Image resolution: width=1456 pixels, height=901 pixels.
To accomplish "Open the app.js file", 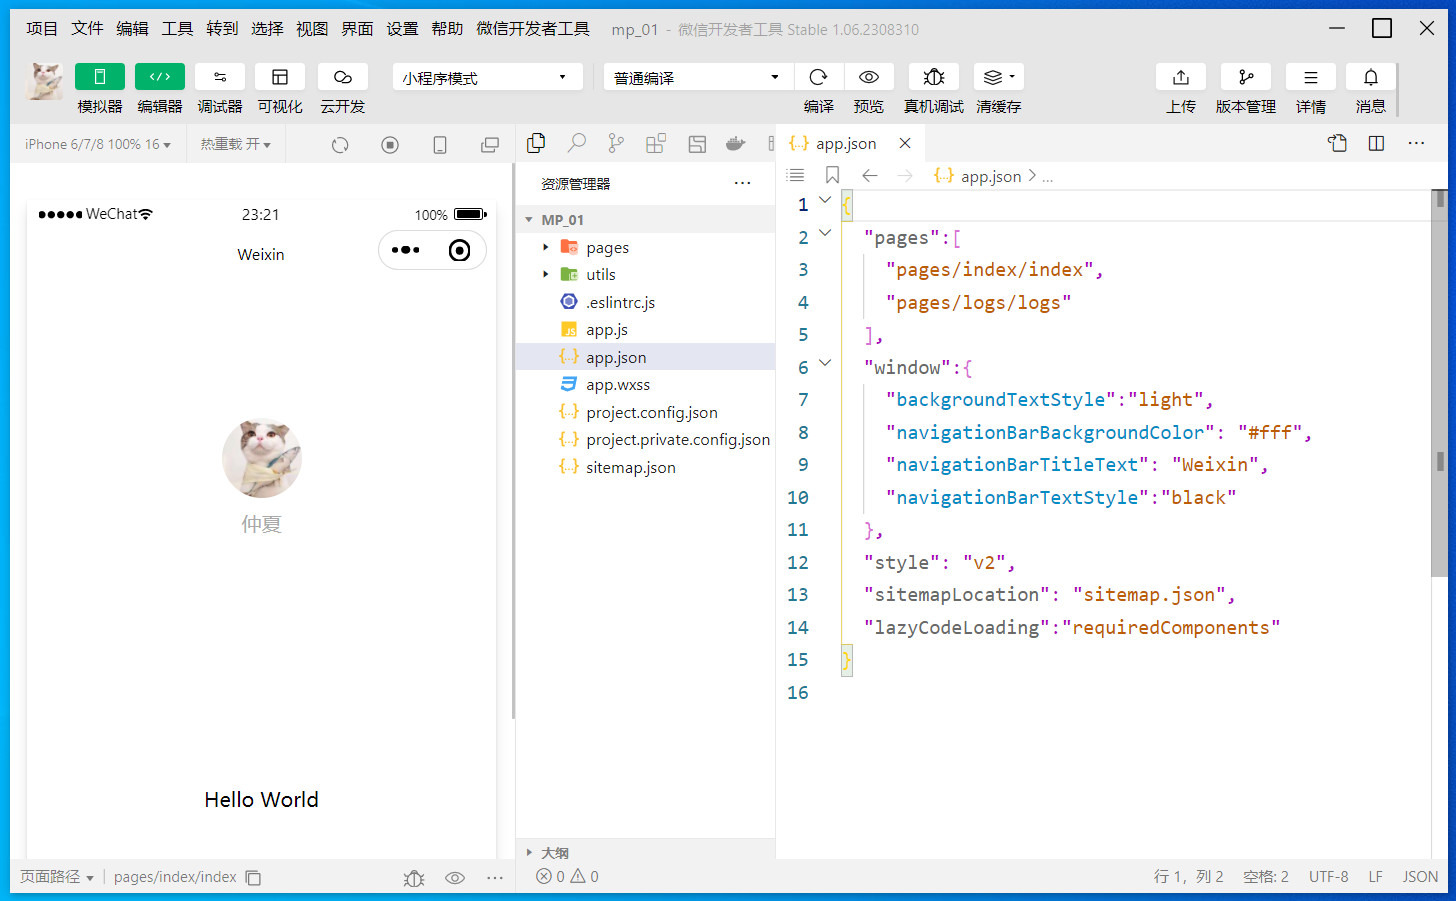I will tap(645, 329).
